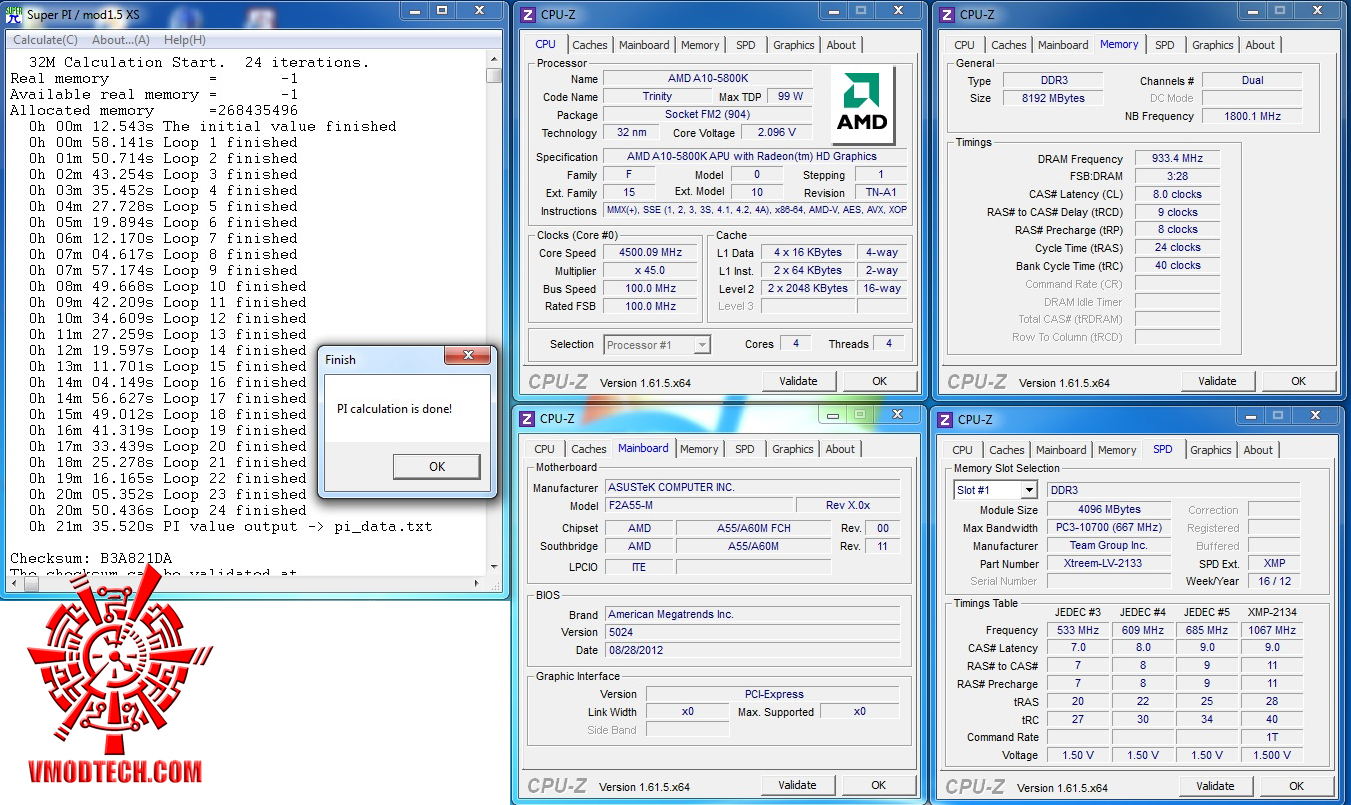Click OK in the SPD slot window
The image size is (1351, 805).
point(1296,786)
